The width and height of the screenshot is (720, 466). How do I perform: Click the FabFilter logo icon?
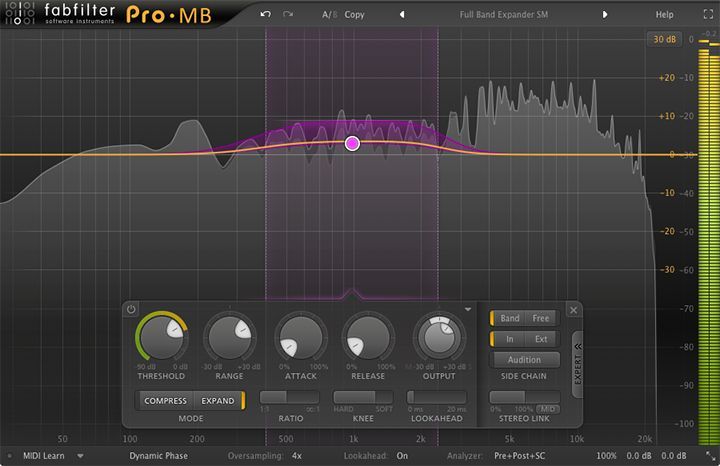tap(20, 16)
